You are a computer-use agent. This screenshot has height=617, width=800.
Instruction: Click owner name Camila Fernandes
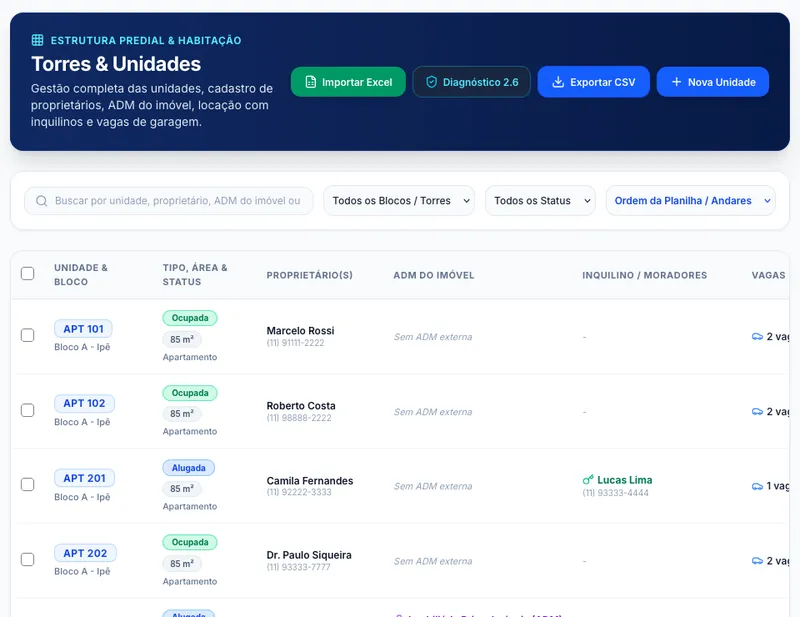pos(310,481)
